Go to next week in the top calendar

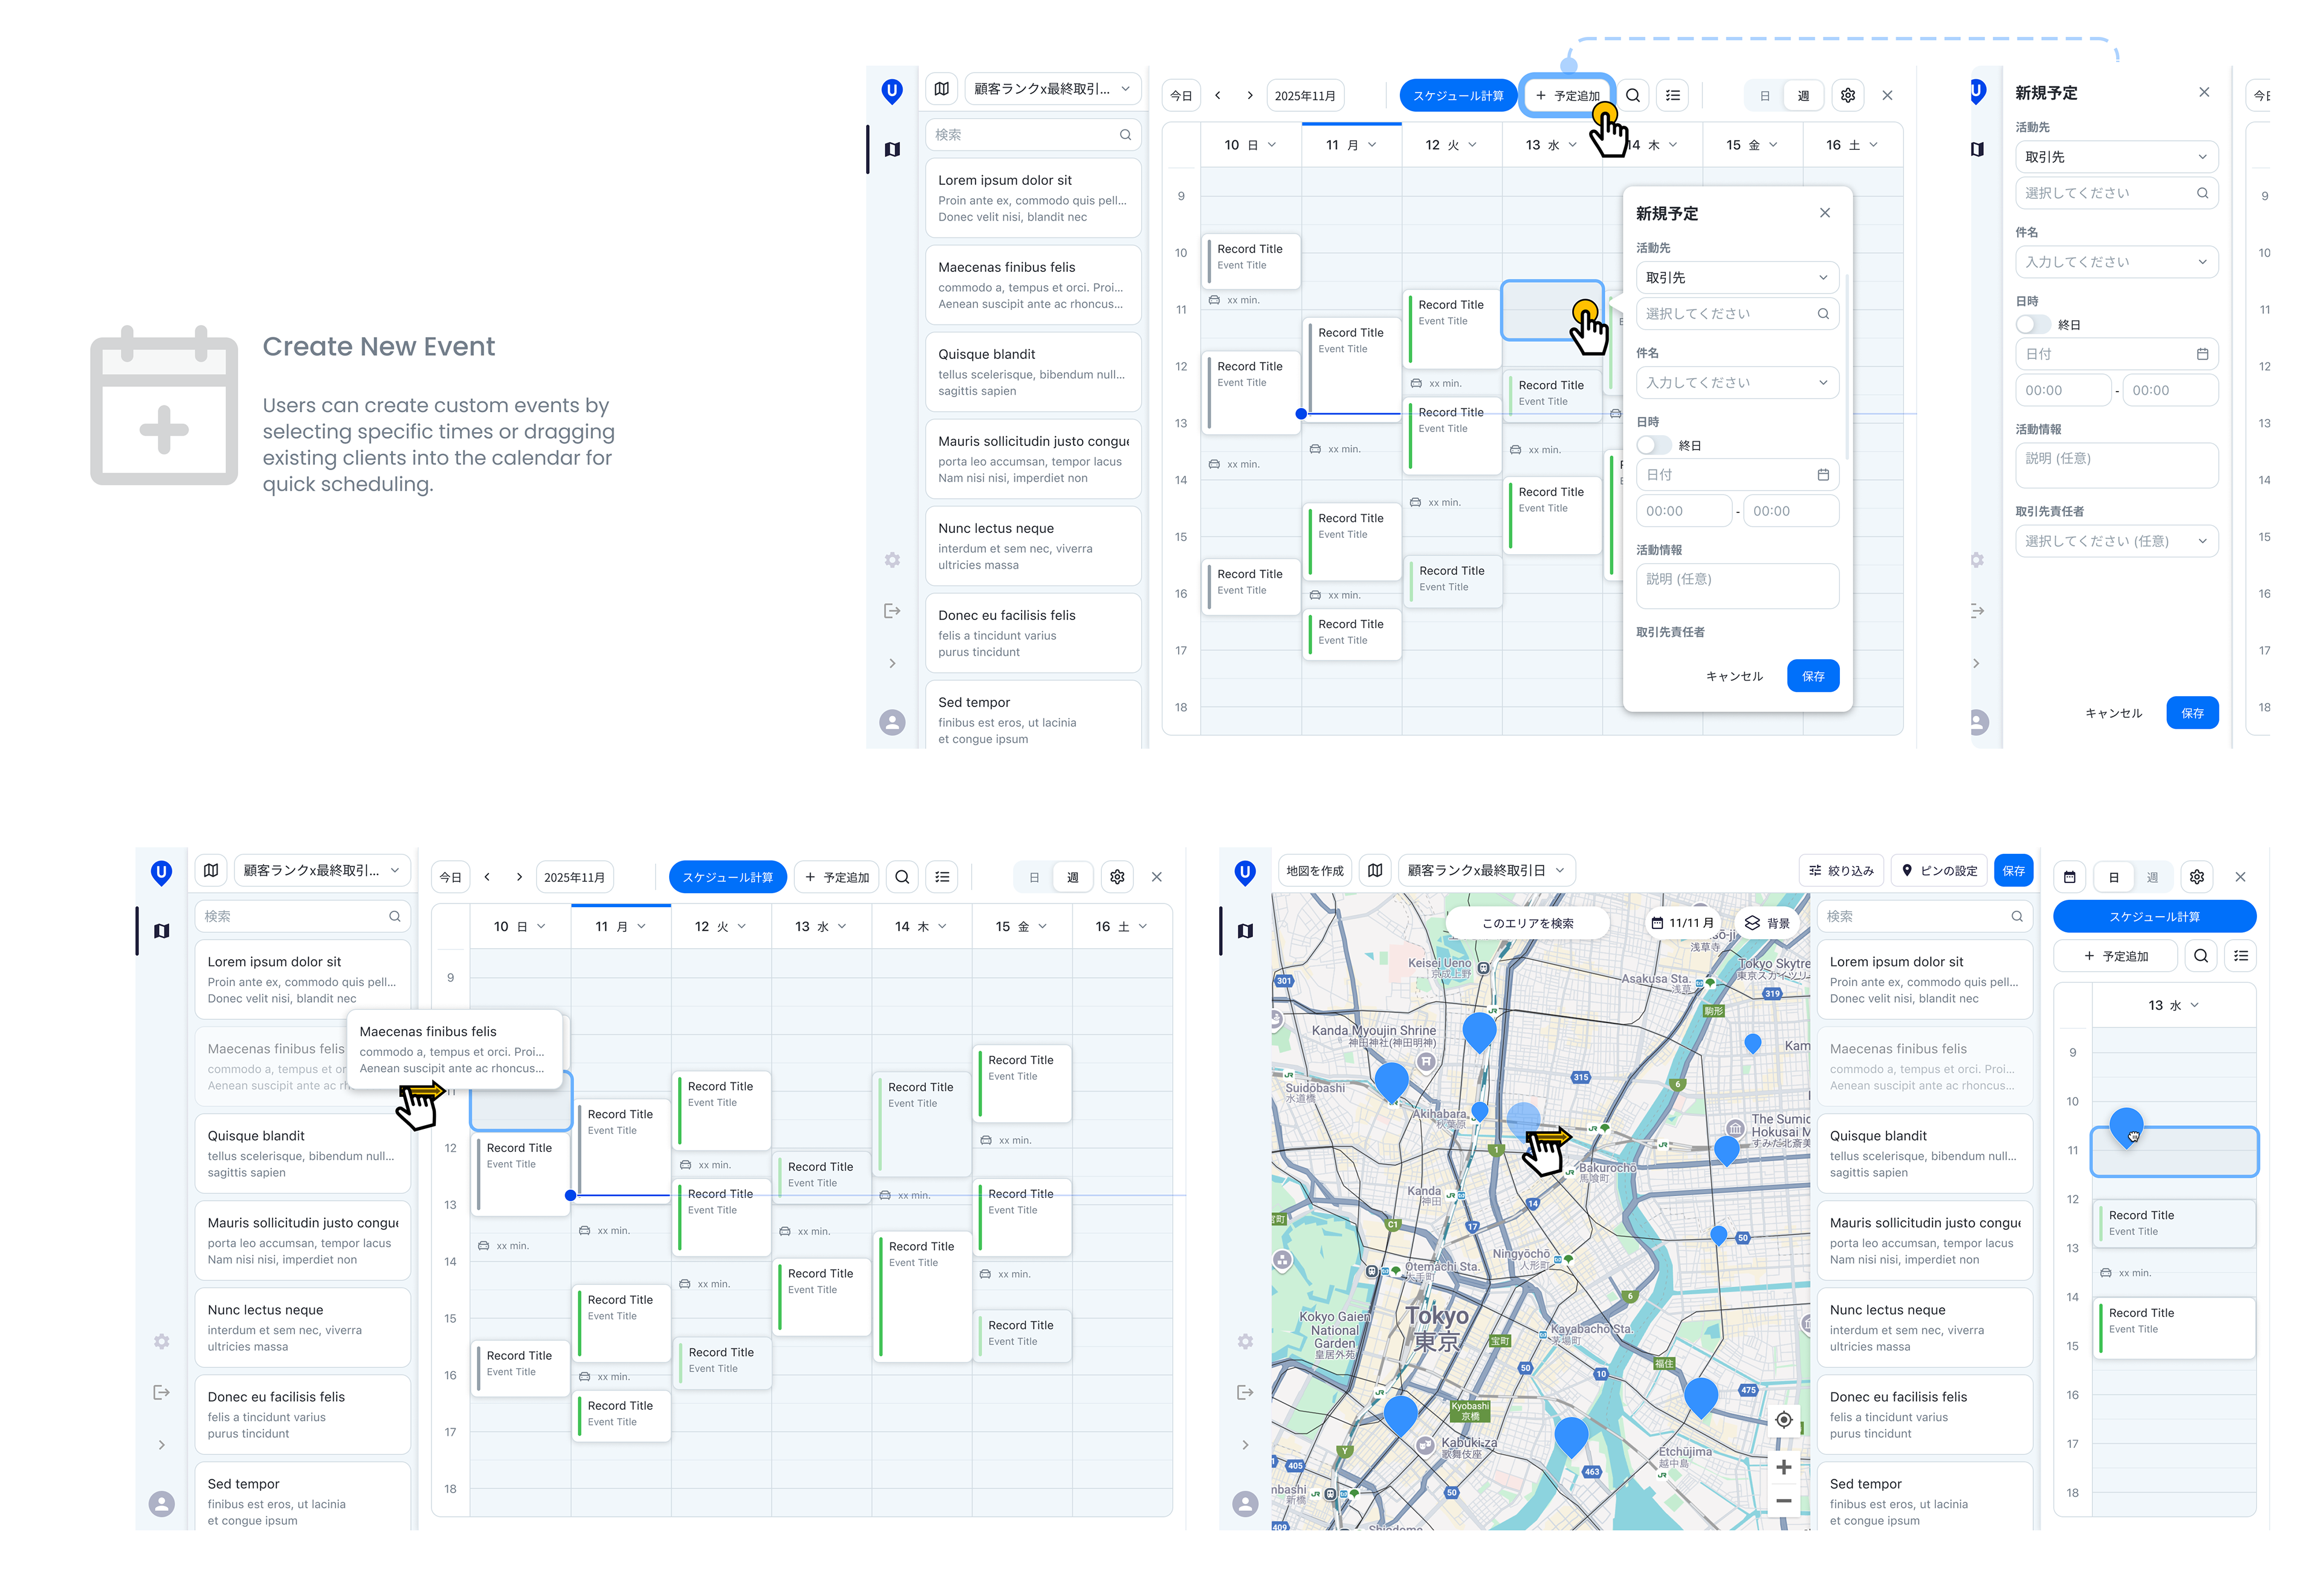point(1249,96)
